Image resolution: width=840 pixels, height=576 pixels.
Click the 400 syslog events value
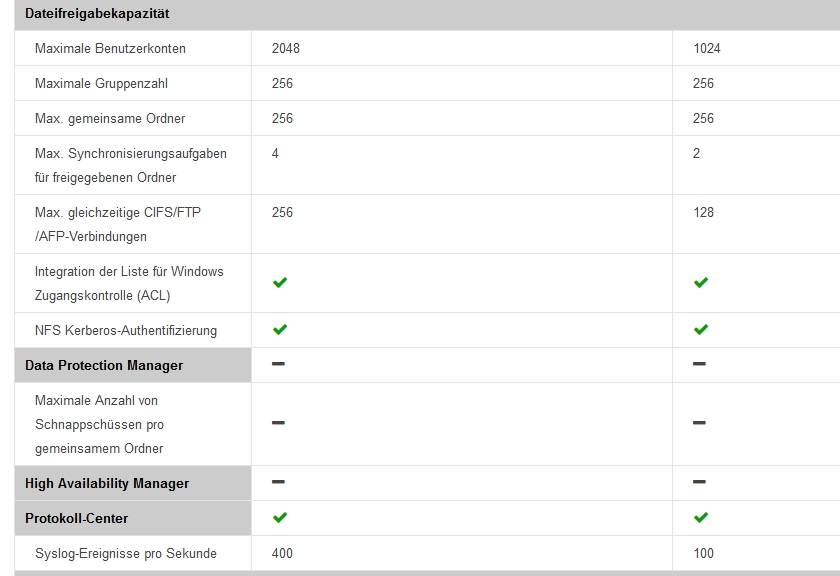tap(282, 553)
